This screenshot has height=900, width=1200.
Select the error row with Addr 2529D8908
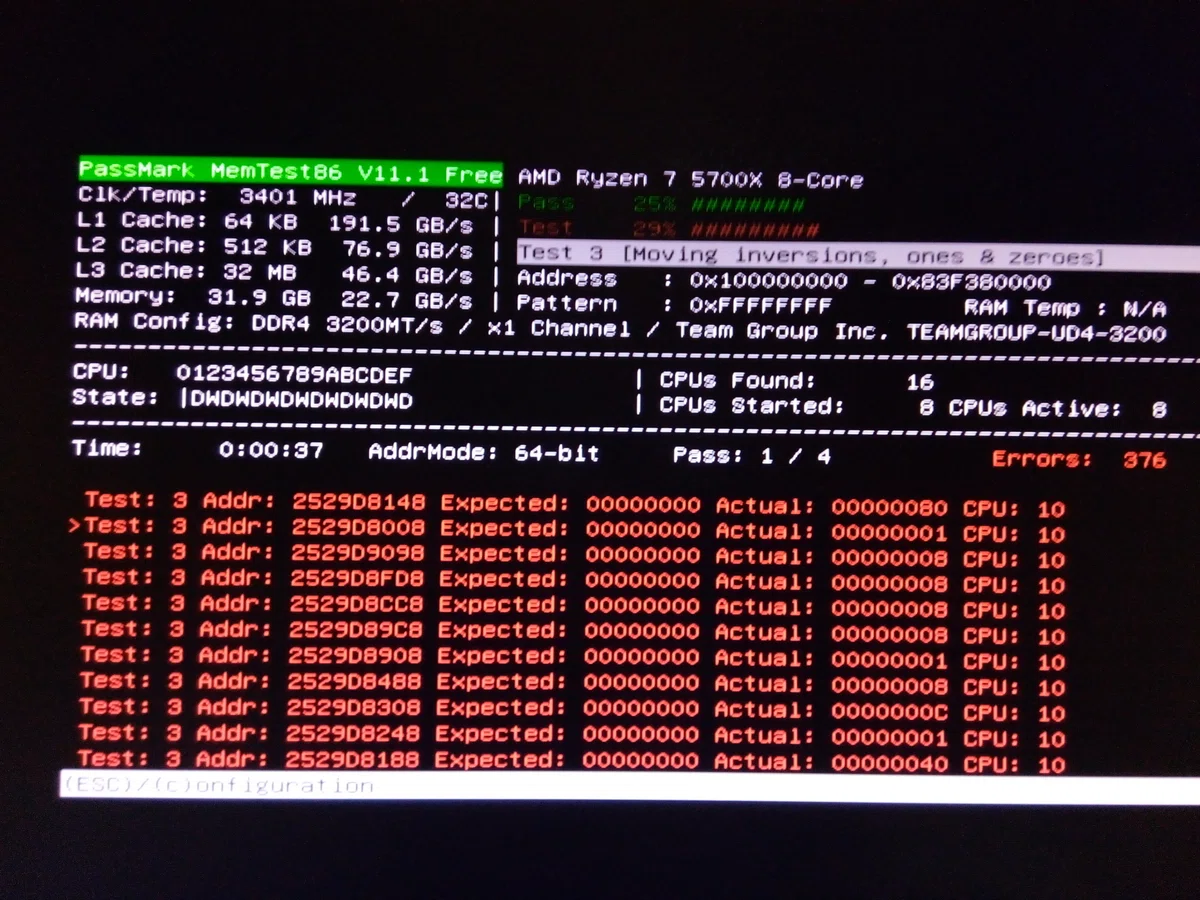573,658
